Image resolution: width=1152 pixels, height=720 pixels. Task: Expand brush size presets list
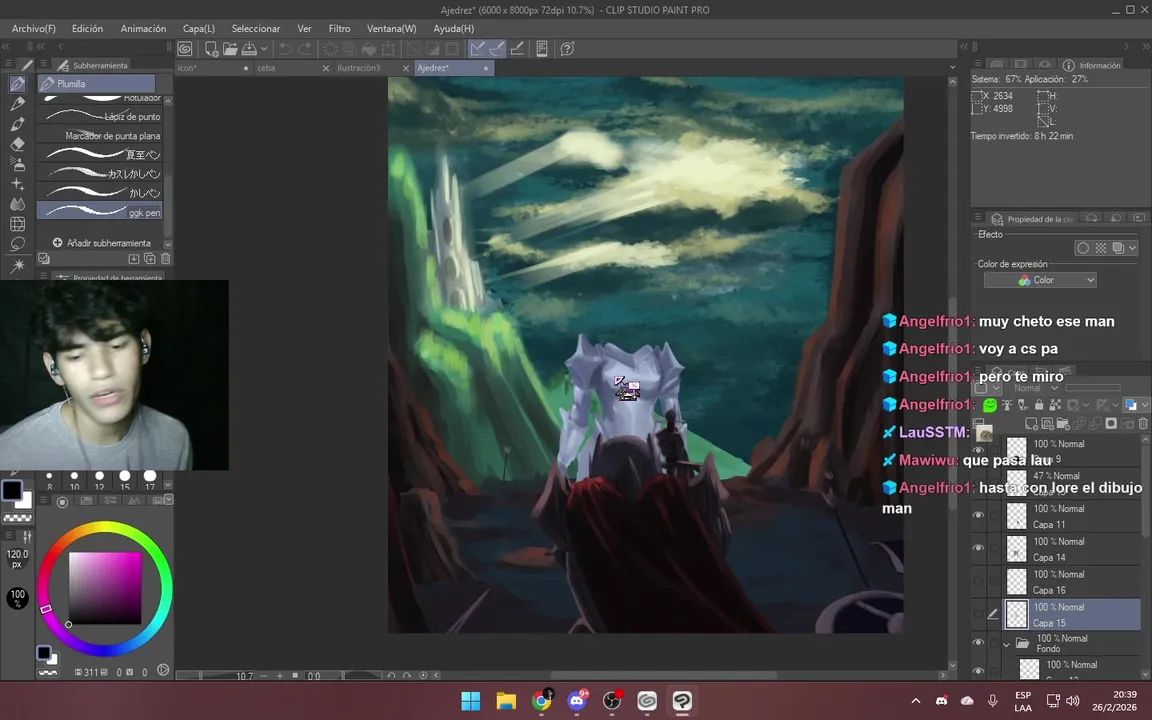pyautogui.click(x=168, y=484)
